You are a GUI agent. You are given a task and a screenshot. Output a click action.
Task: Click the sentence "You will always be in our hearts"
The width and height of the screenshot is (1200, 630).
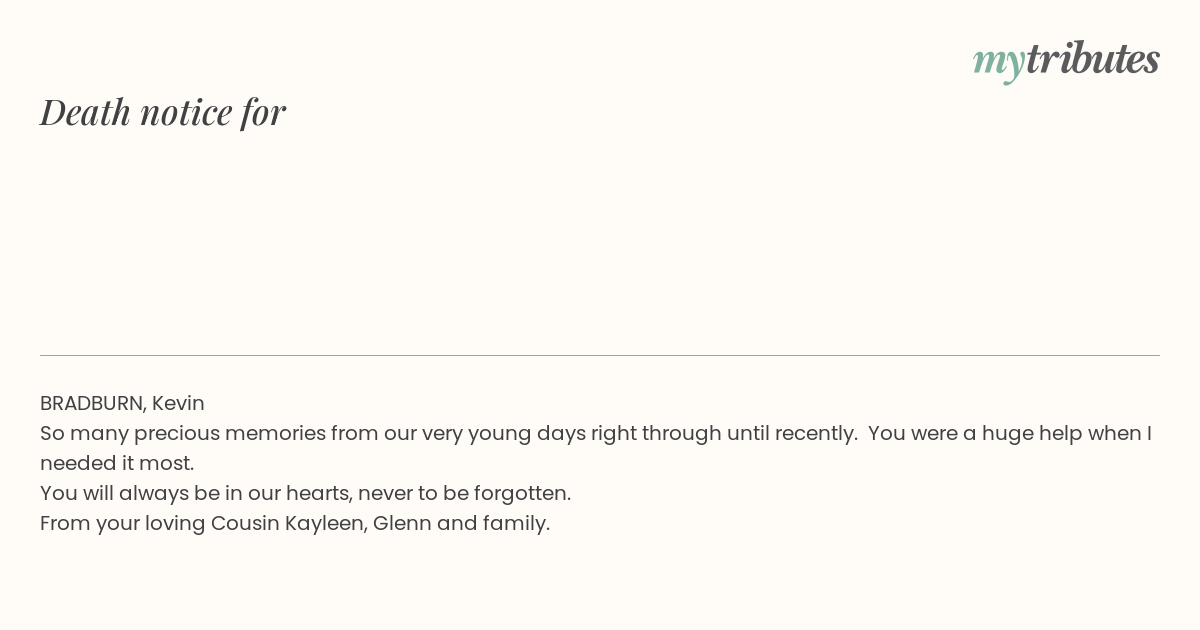point(195,493)
